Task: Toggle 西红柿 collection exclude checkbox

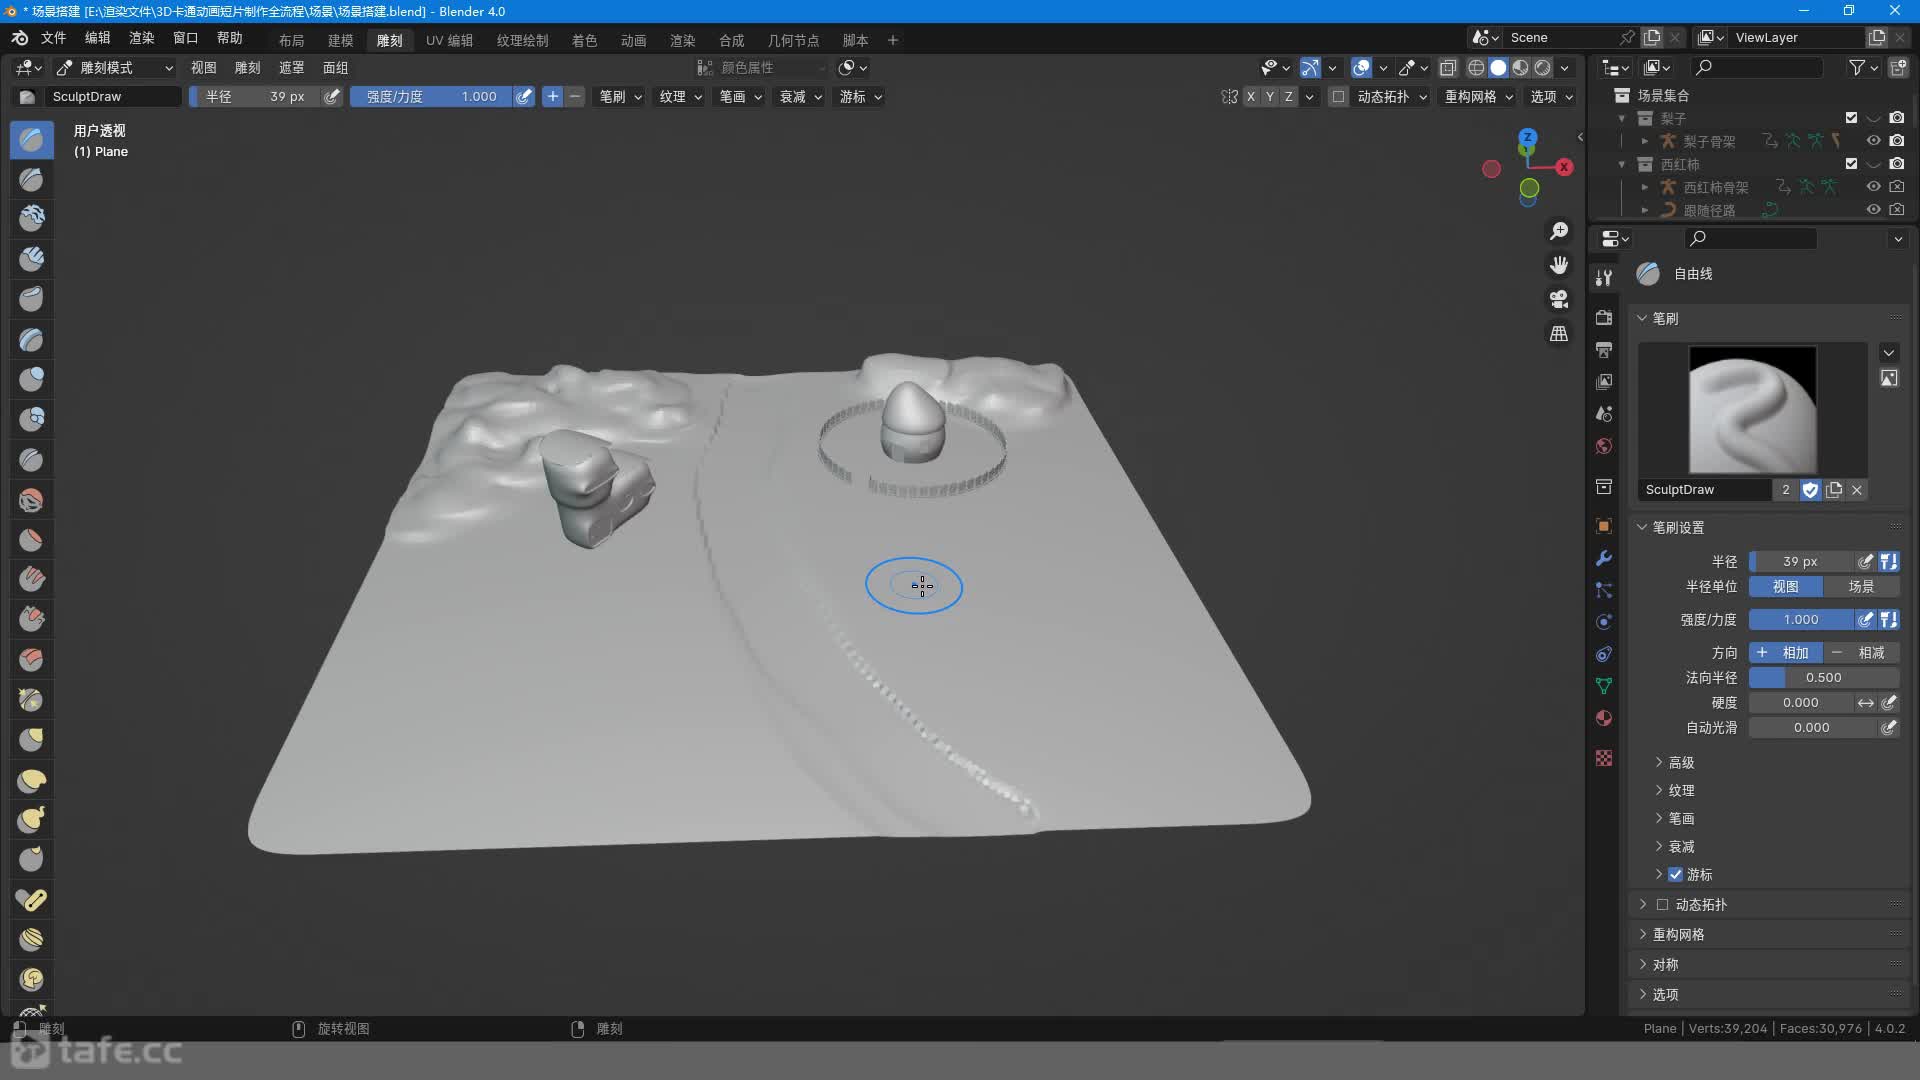Action: point(1851,164)
